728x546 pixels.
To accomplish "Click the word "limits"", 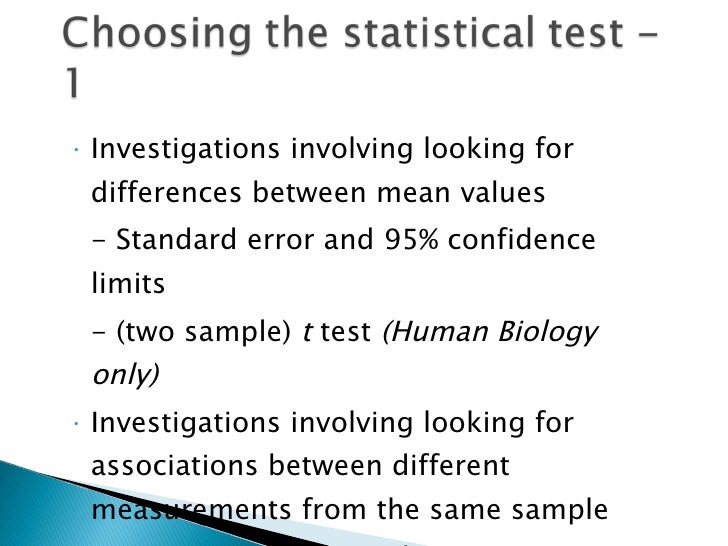I will pyautogui.click(x=128, y=283).
